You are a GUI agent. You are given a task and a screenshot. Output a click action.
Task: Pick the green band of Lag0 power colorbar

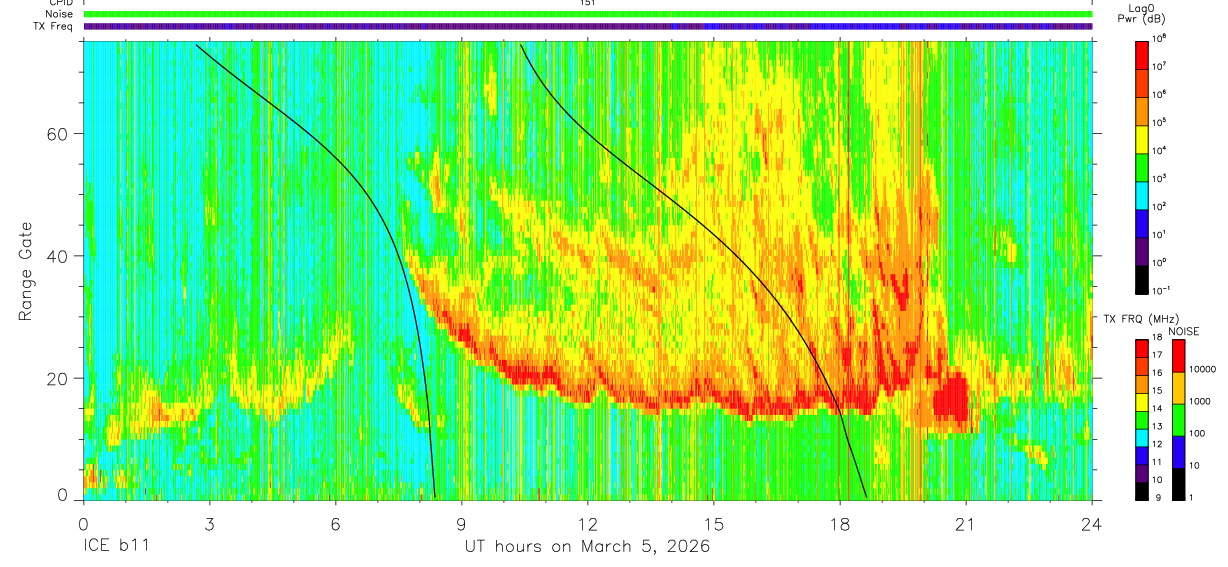(1141, 167)
